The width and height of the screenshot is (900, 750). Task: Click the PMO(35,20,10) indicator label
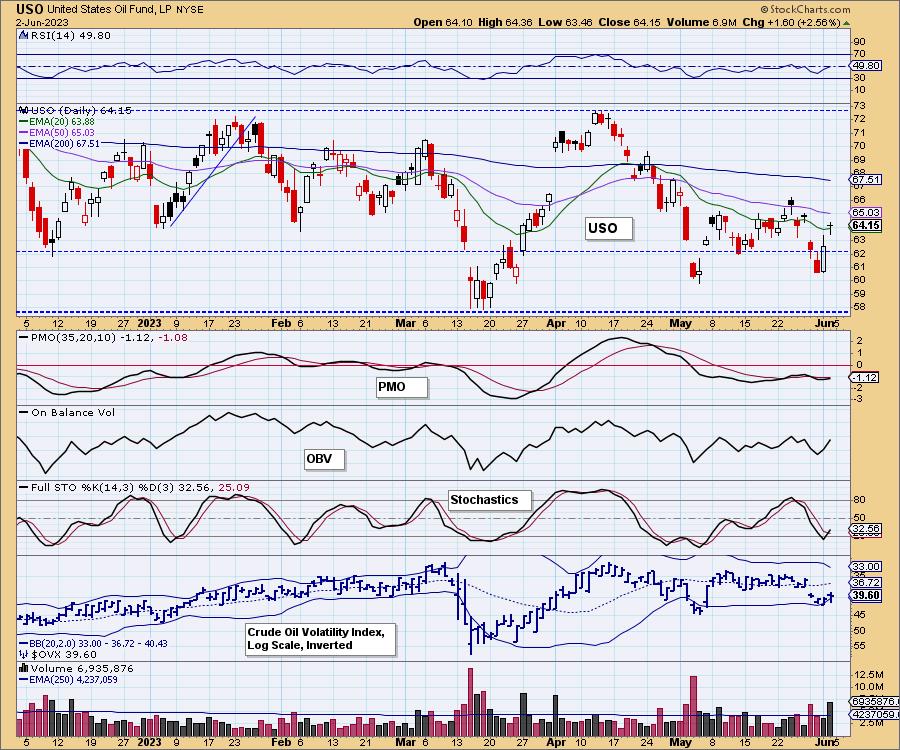[103, 337]
